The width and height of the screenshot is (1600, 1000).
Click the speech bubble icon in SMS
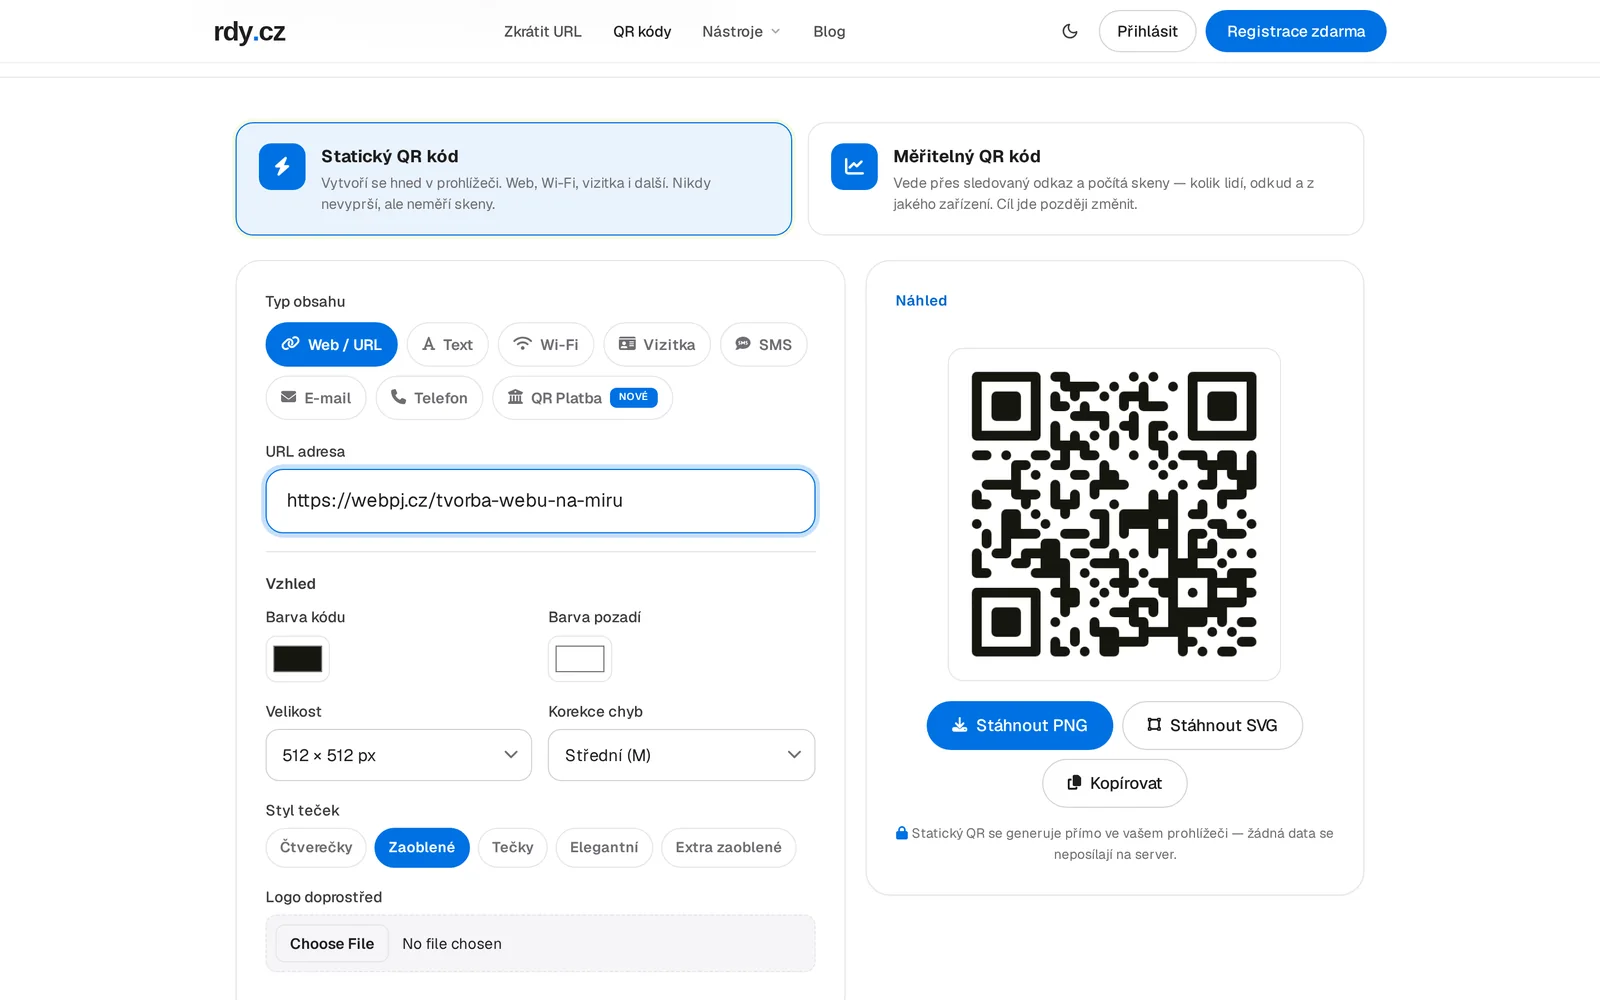click(743, 343)
